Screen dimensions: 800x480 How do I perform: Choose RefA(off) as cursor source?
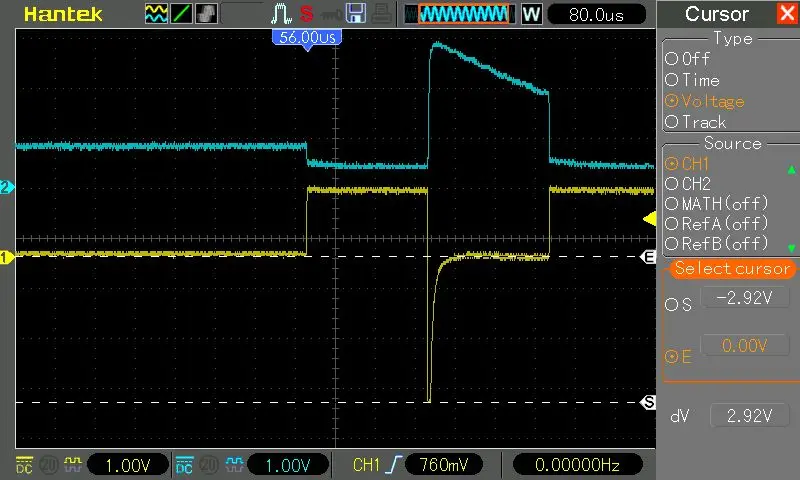tap(716, 223)
